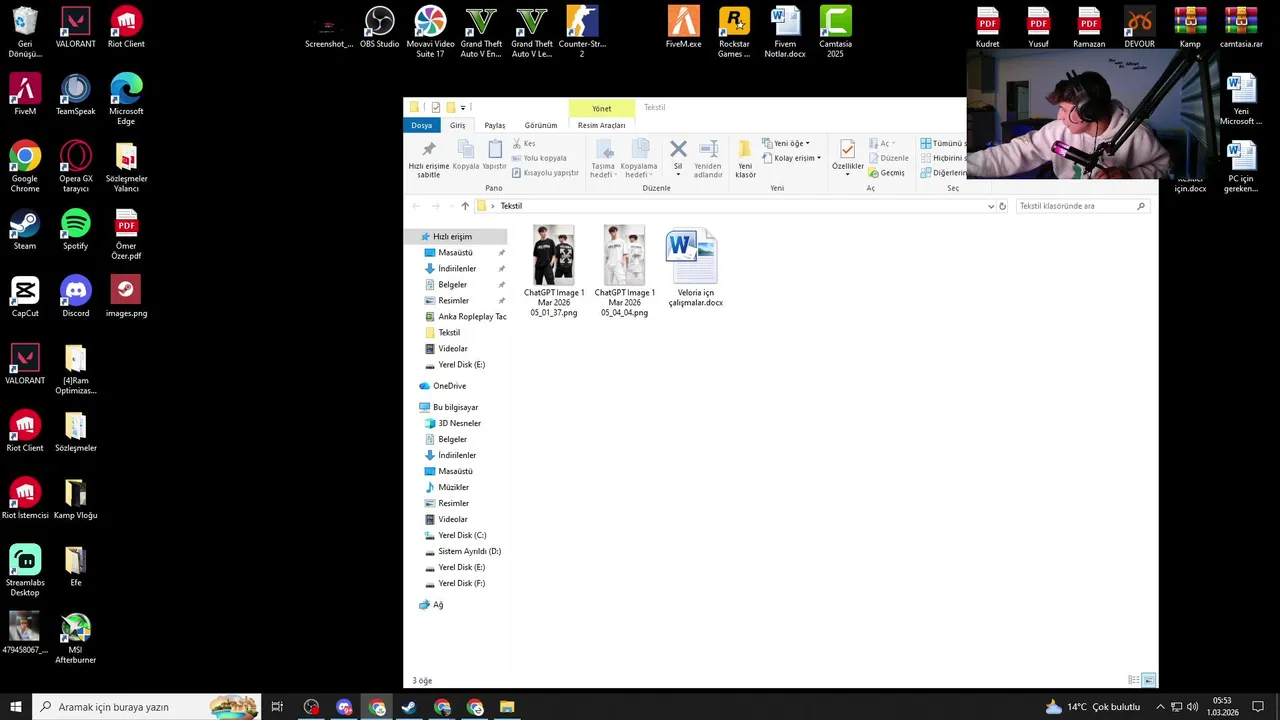1280x720 pixels.
Task: Open Müzikler in navigation pane
Action: 453,488
